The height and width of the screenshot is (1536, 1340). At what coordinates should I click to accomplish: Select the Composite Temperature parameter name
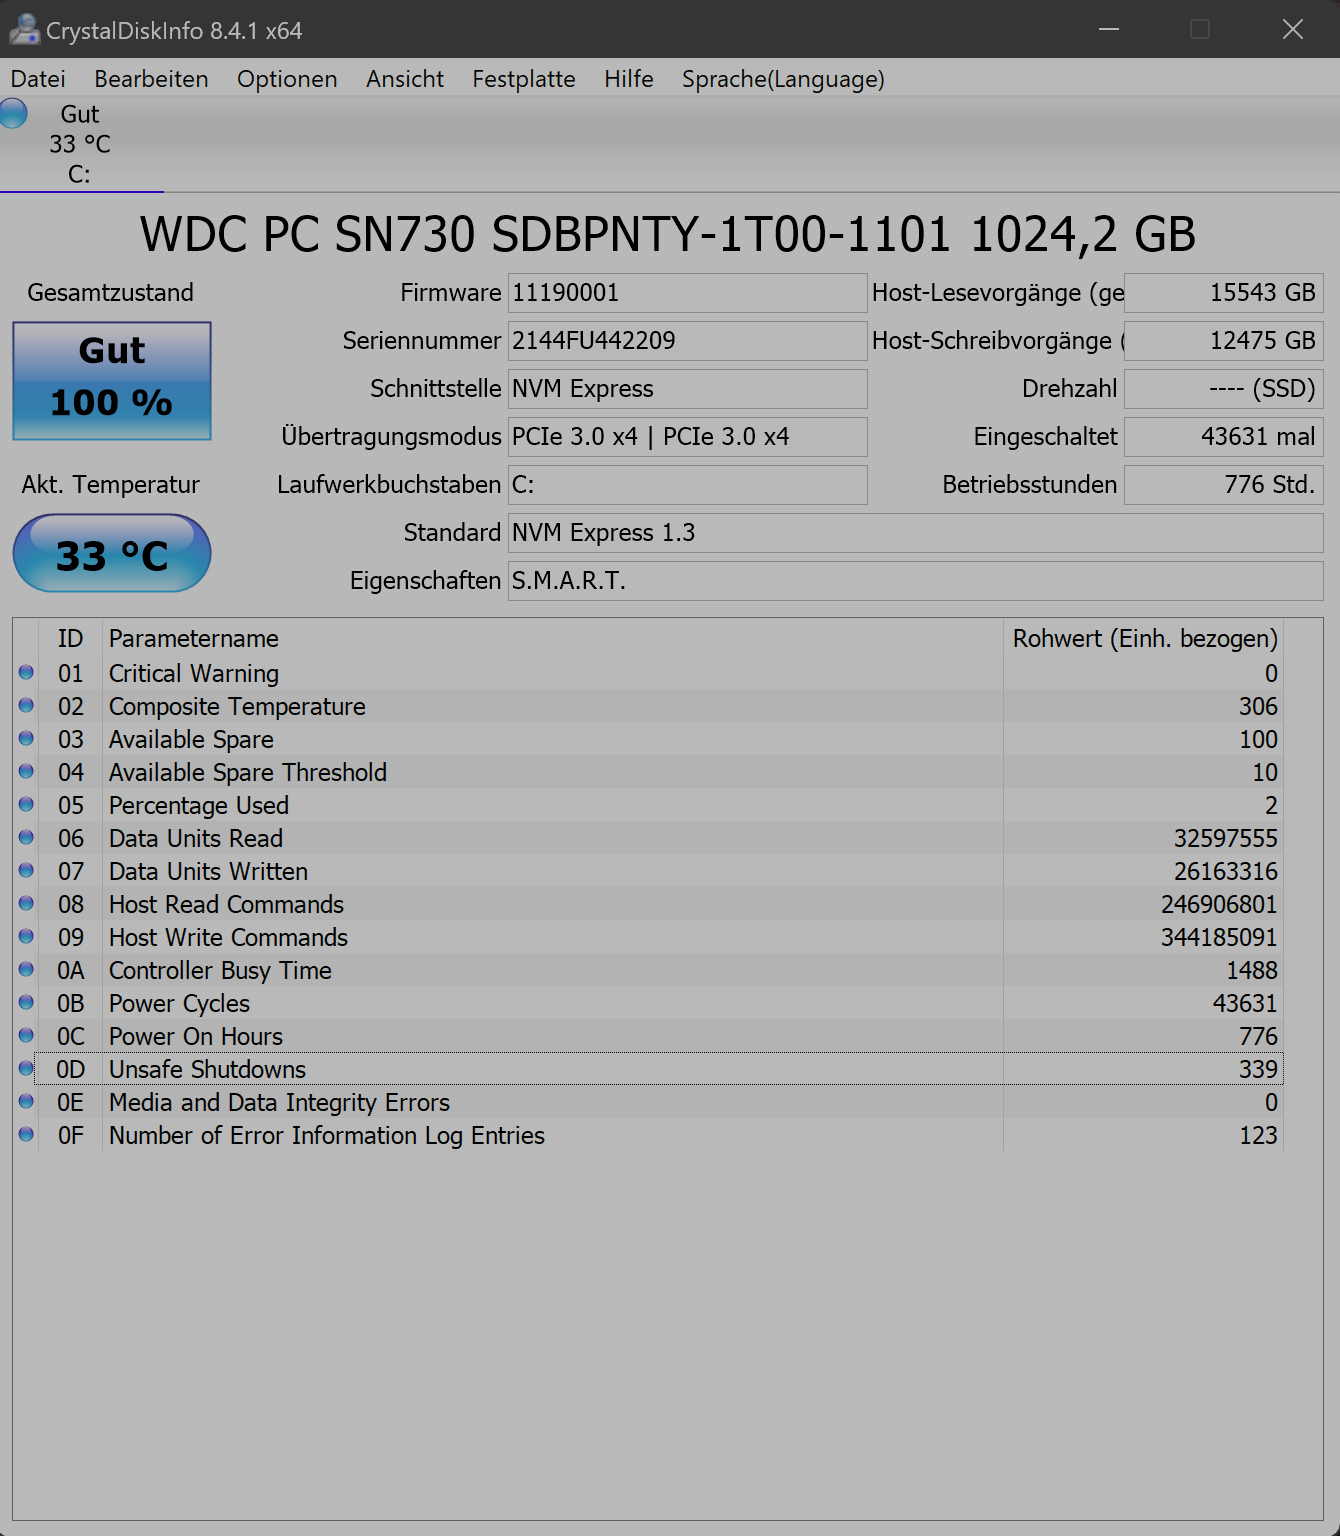point(237,706)
